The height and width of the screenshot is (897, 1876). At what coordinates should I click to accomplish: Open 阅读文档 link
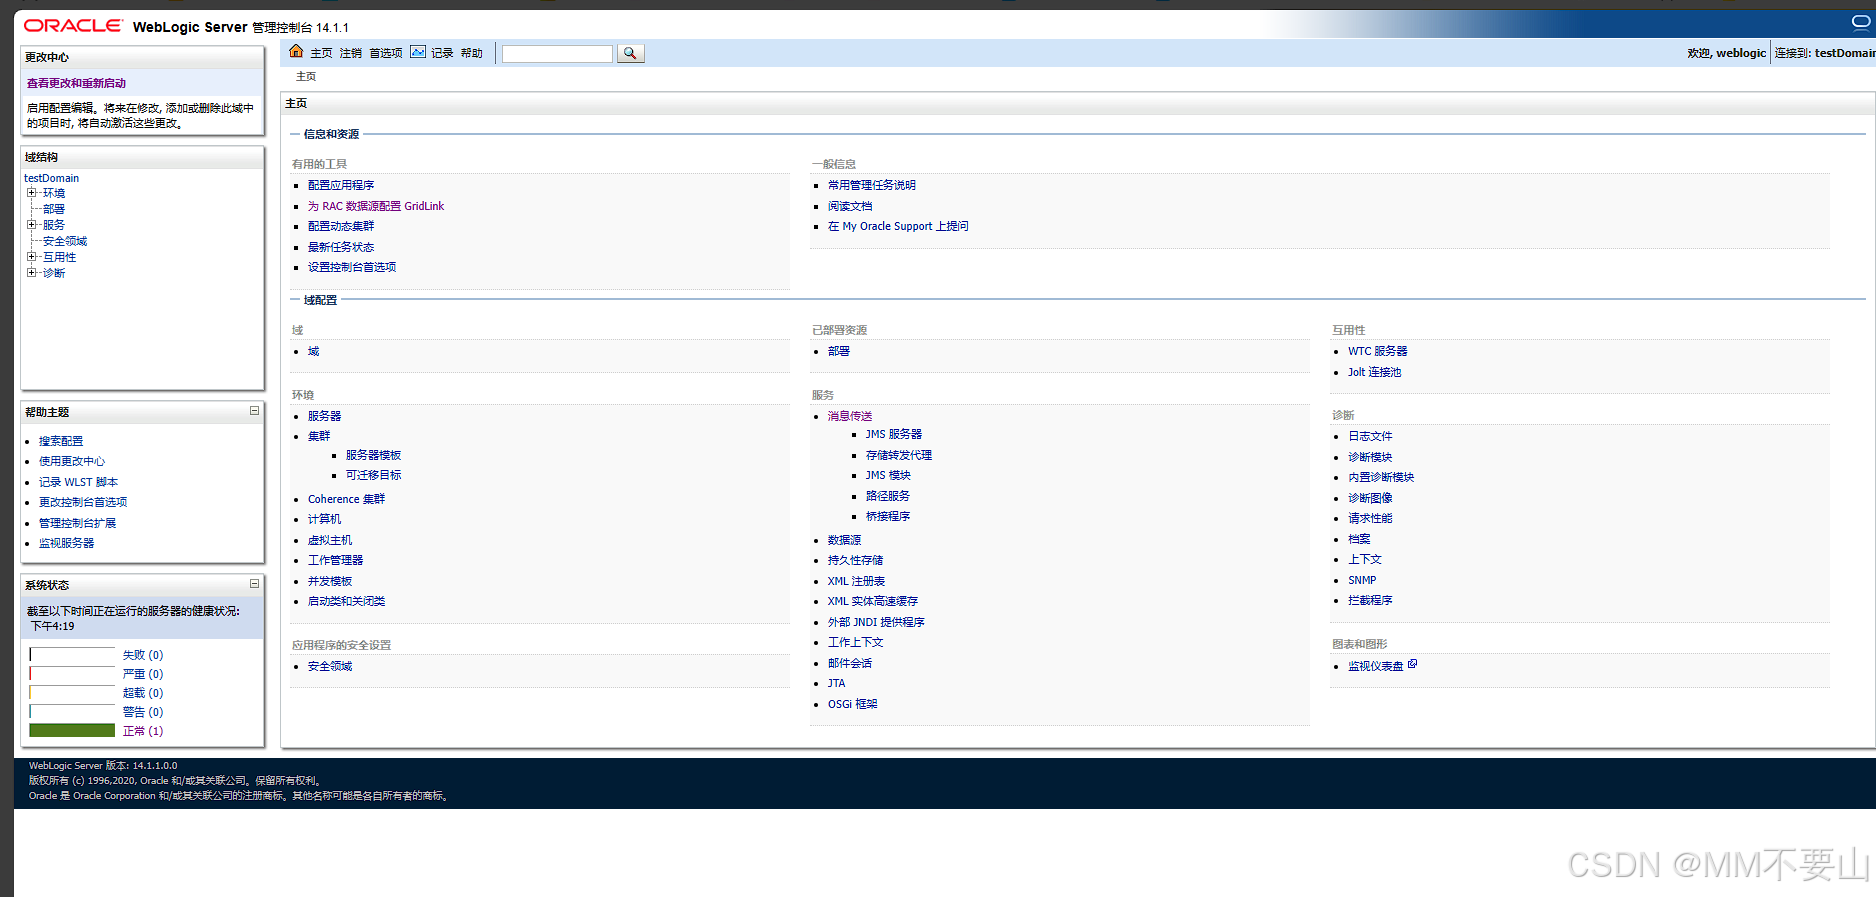pyautogui.click(x=850, y=206)
